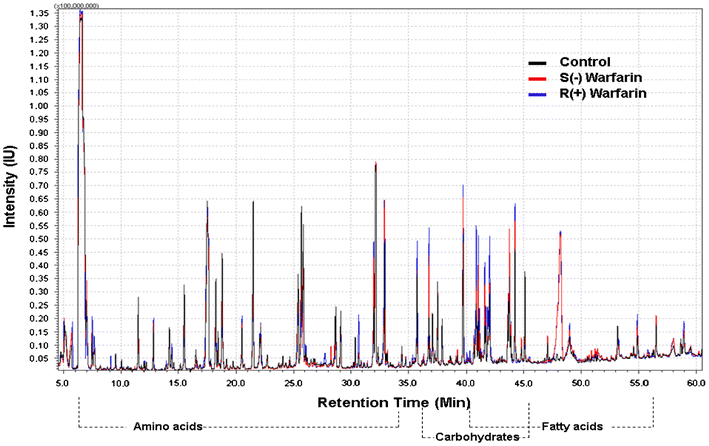Screen dimensions: 709x446
Task: Click the x-axis tick label 30.0
Action: click(350, 383)
